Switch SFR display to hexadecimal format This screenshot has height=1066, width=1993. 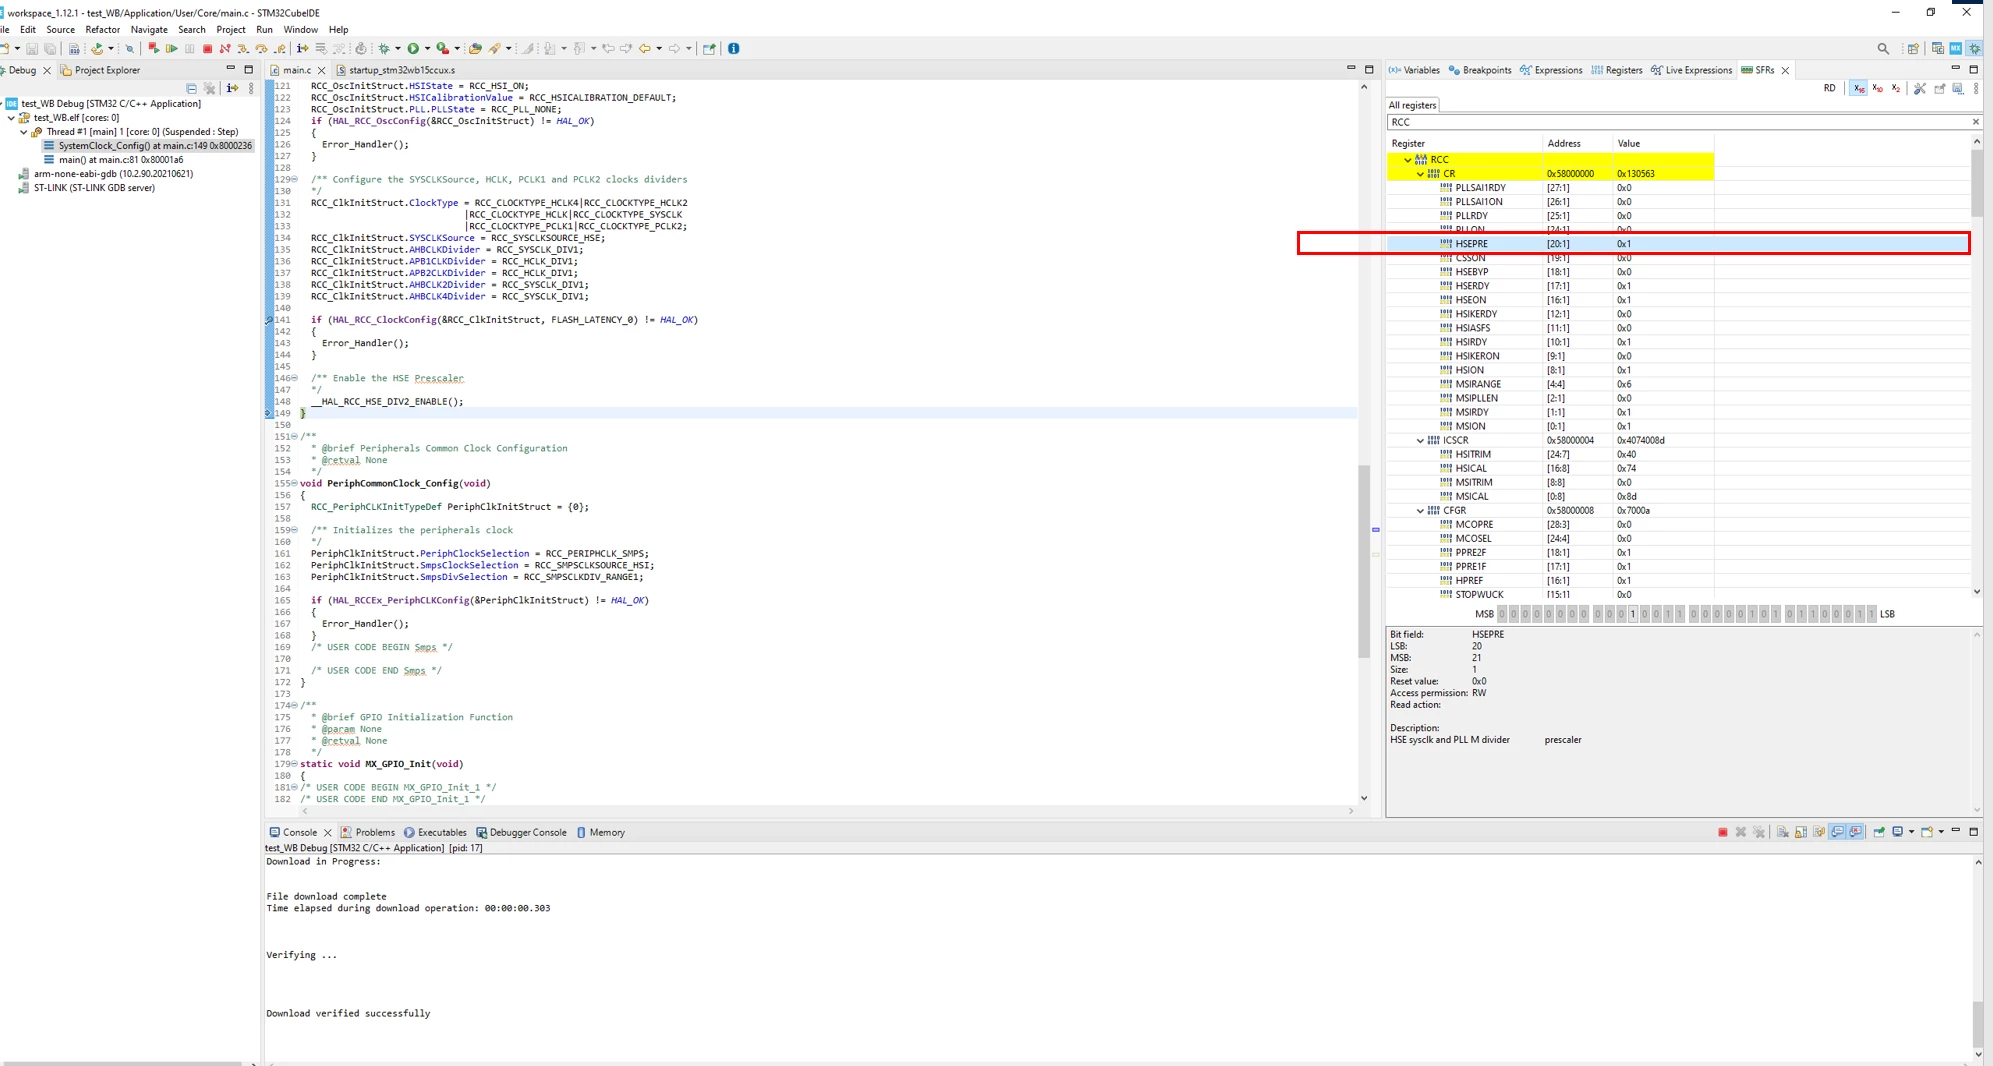point(1858,88)
